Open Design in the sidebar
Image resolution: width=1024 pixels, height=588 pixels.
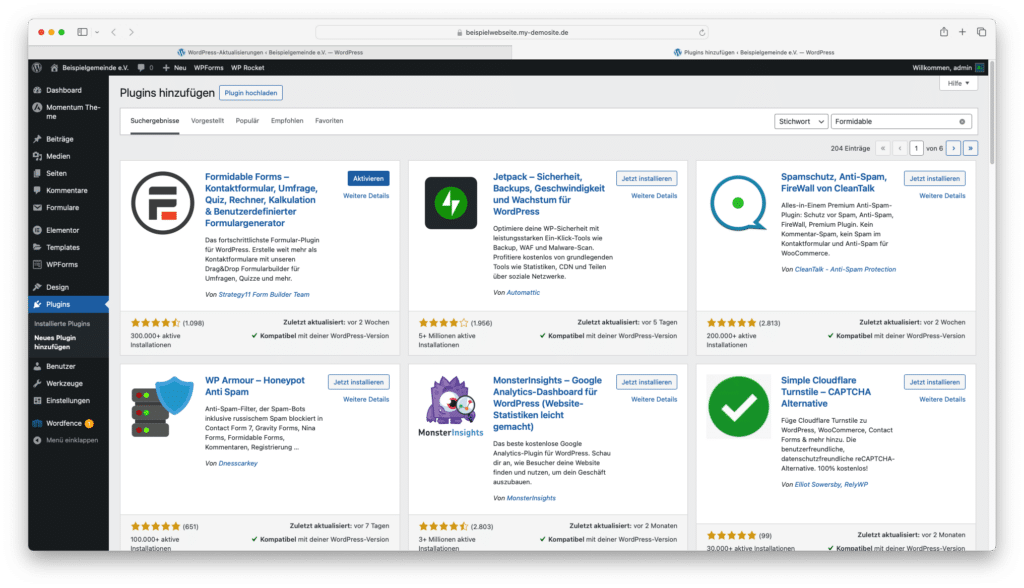tap(57, 287)
